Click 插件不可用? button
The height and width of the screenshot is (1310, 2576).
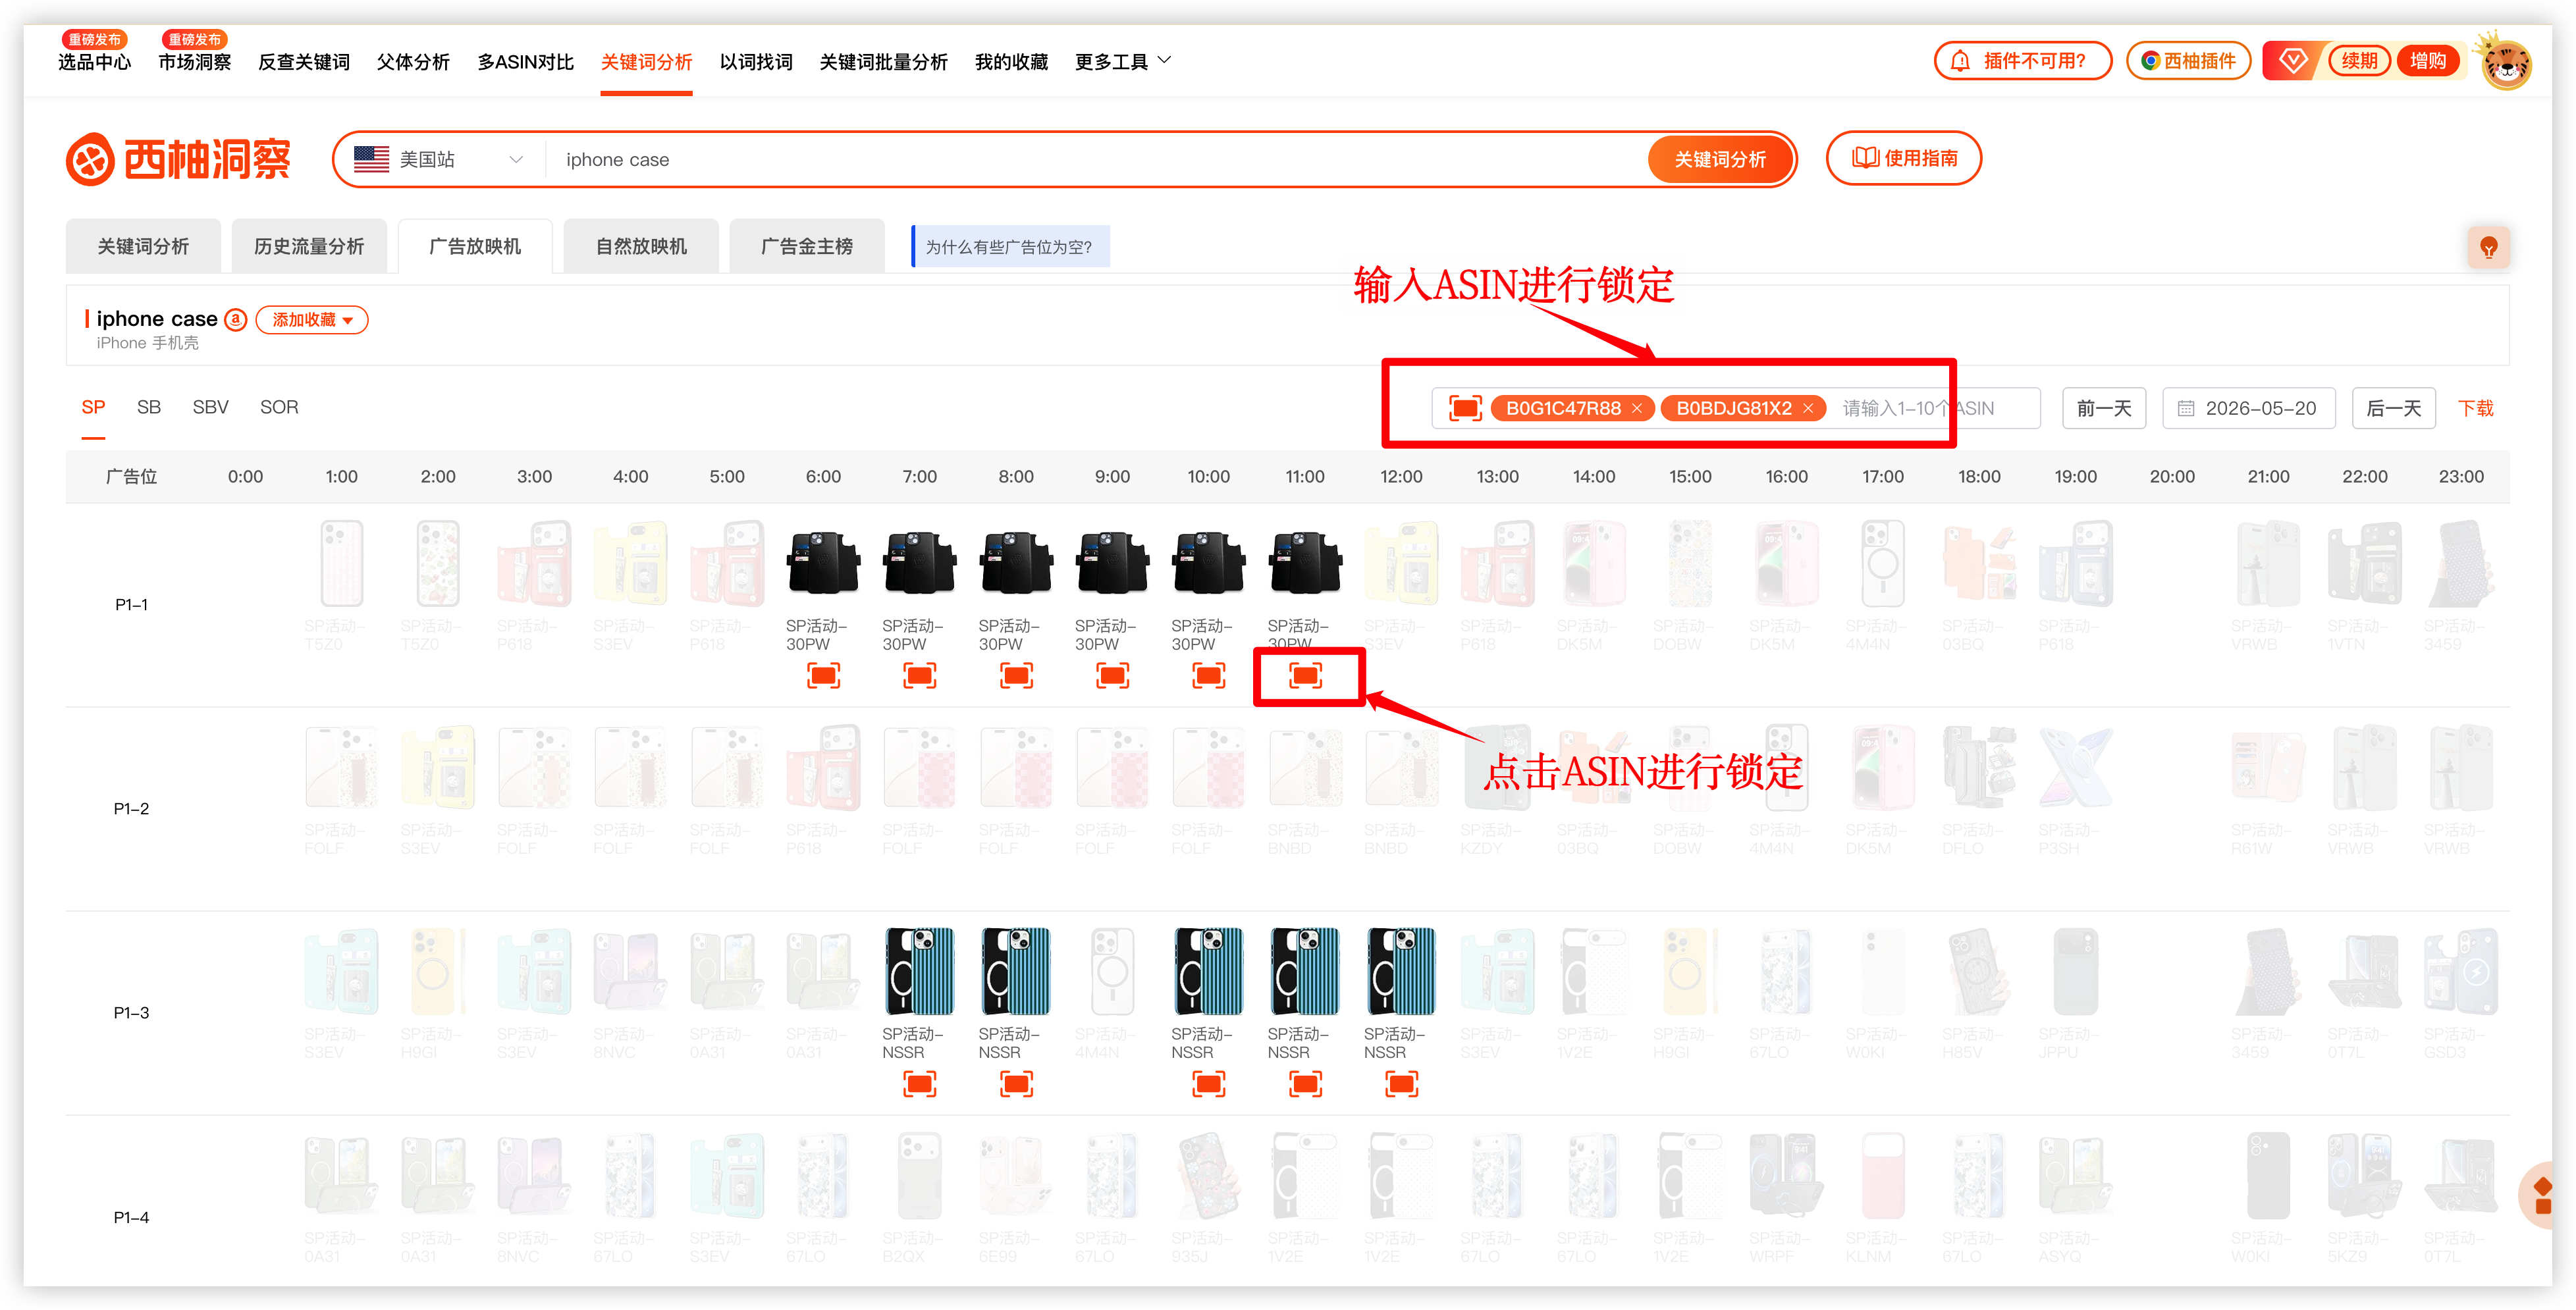(x=2023, y=61)
